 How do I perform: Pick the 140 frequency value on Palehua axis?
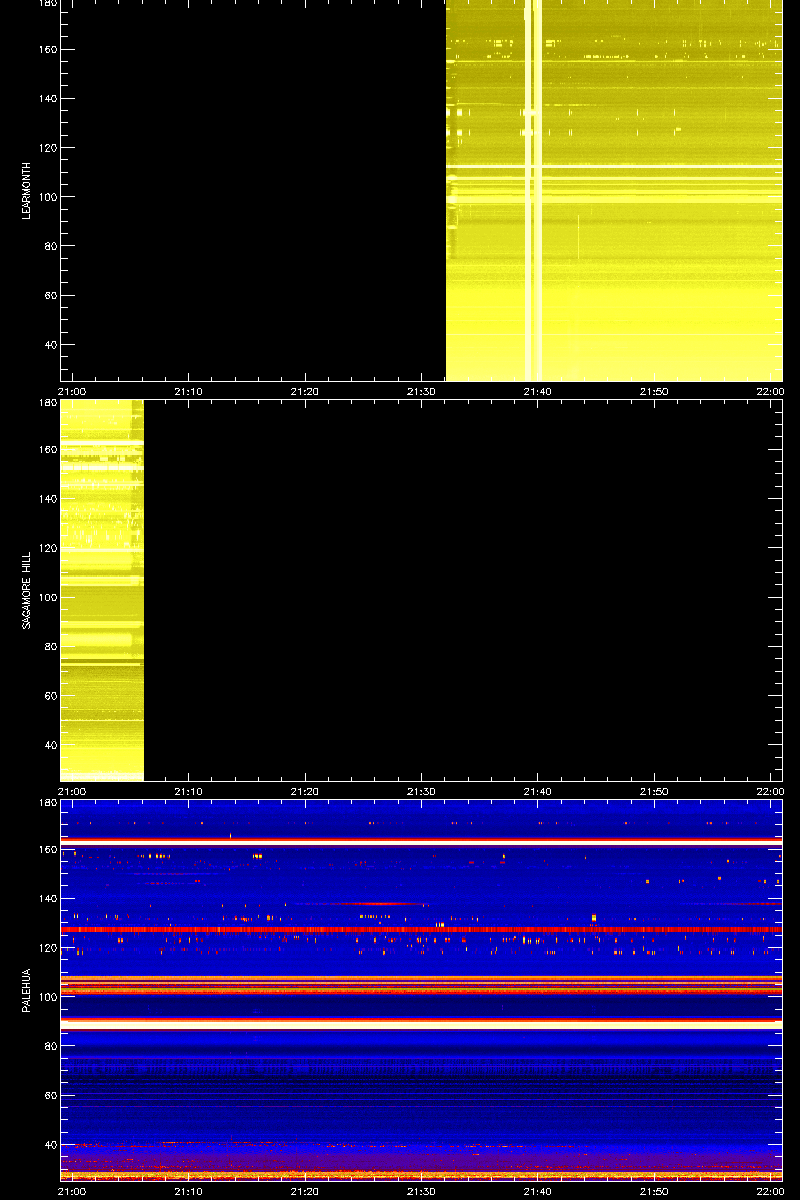pos(46,899)
